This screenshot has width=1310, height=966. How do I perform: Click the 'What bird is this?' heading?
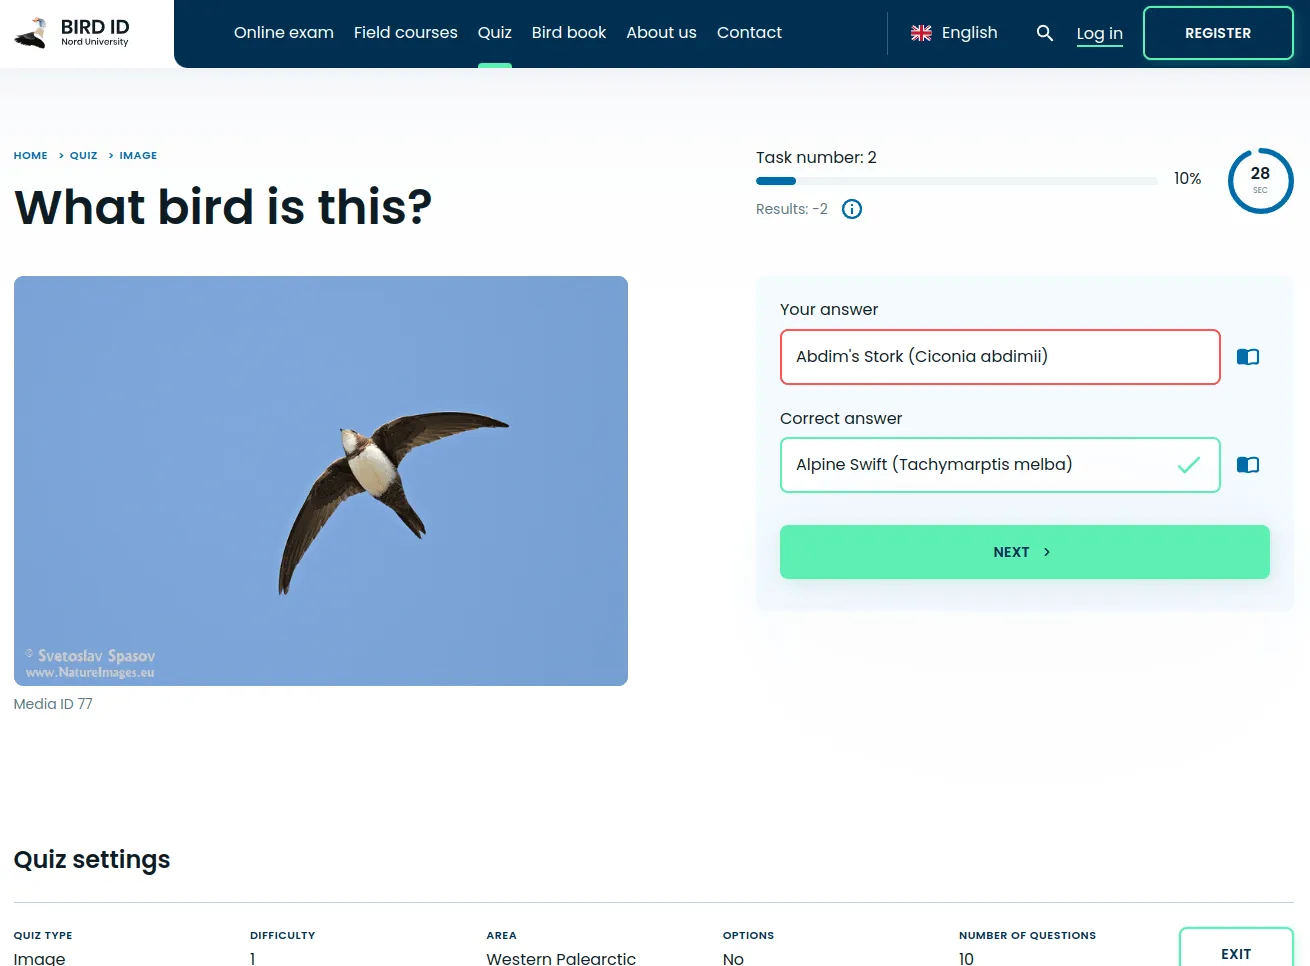223,207
